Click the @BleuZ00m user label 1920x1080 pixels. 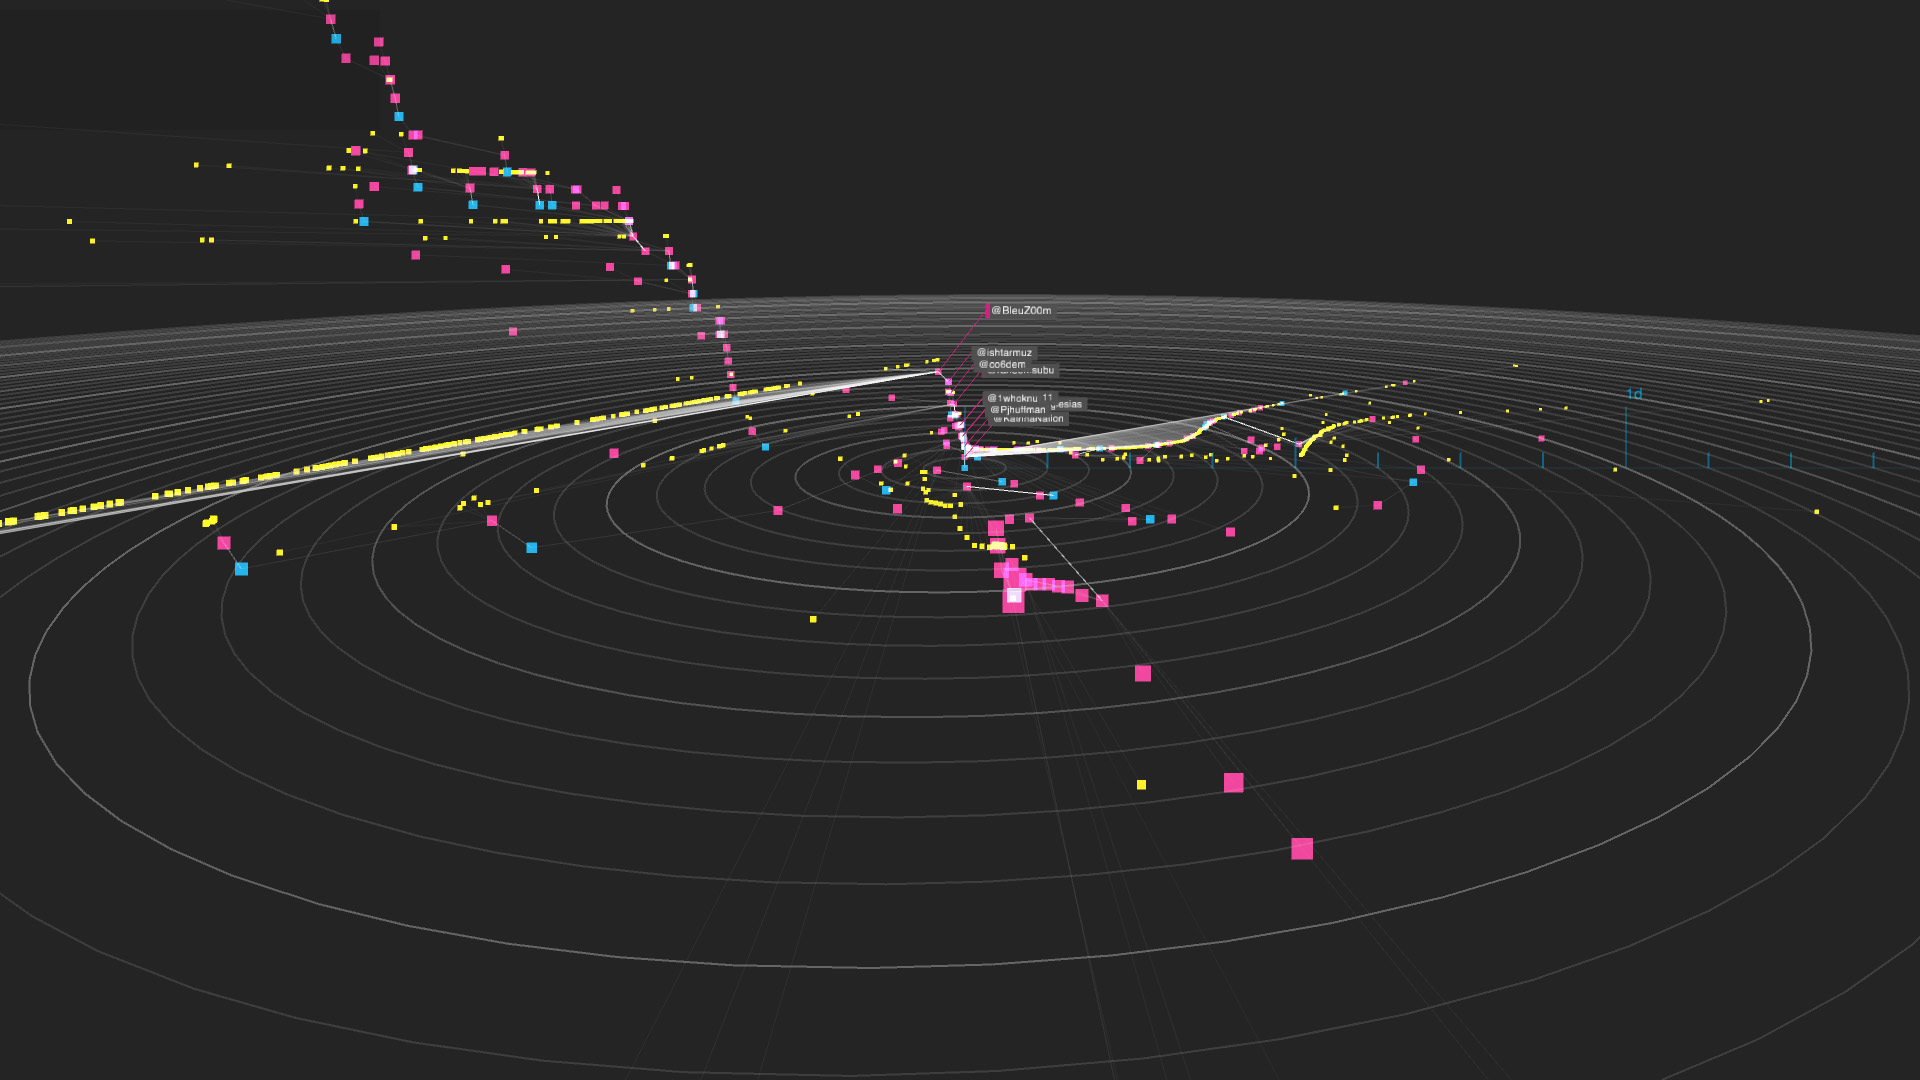1021,311
